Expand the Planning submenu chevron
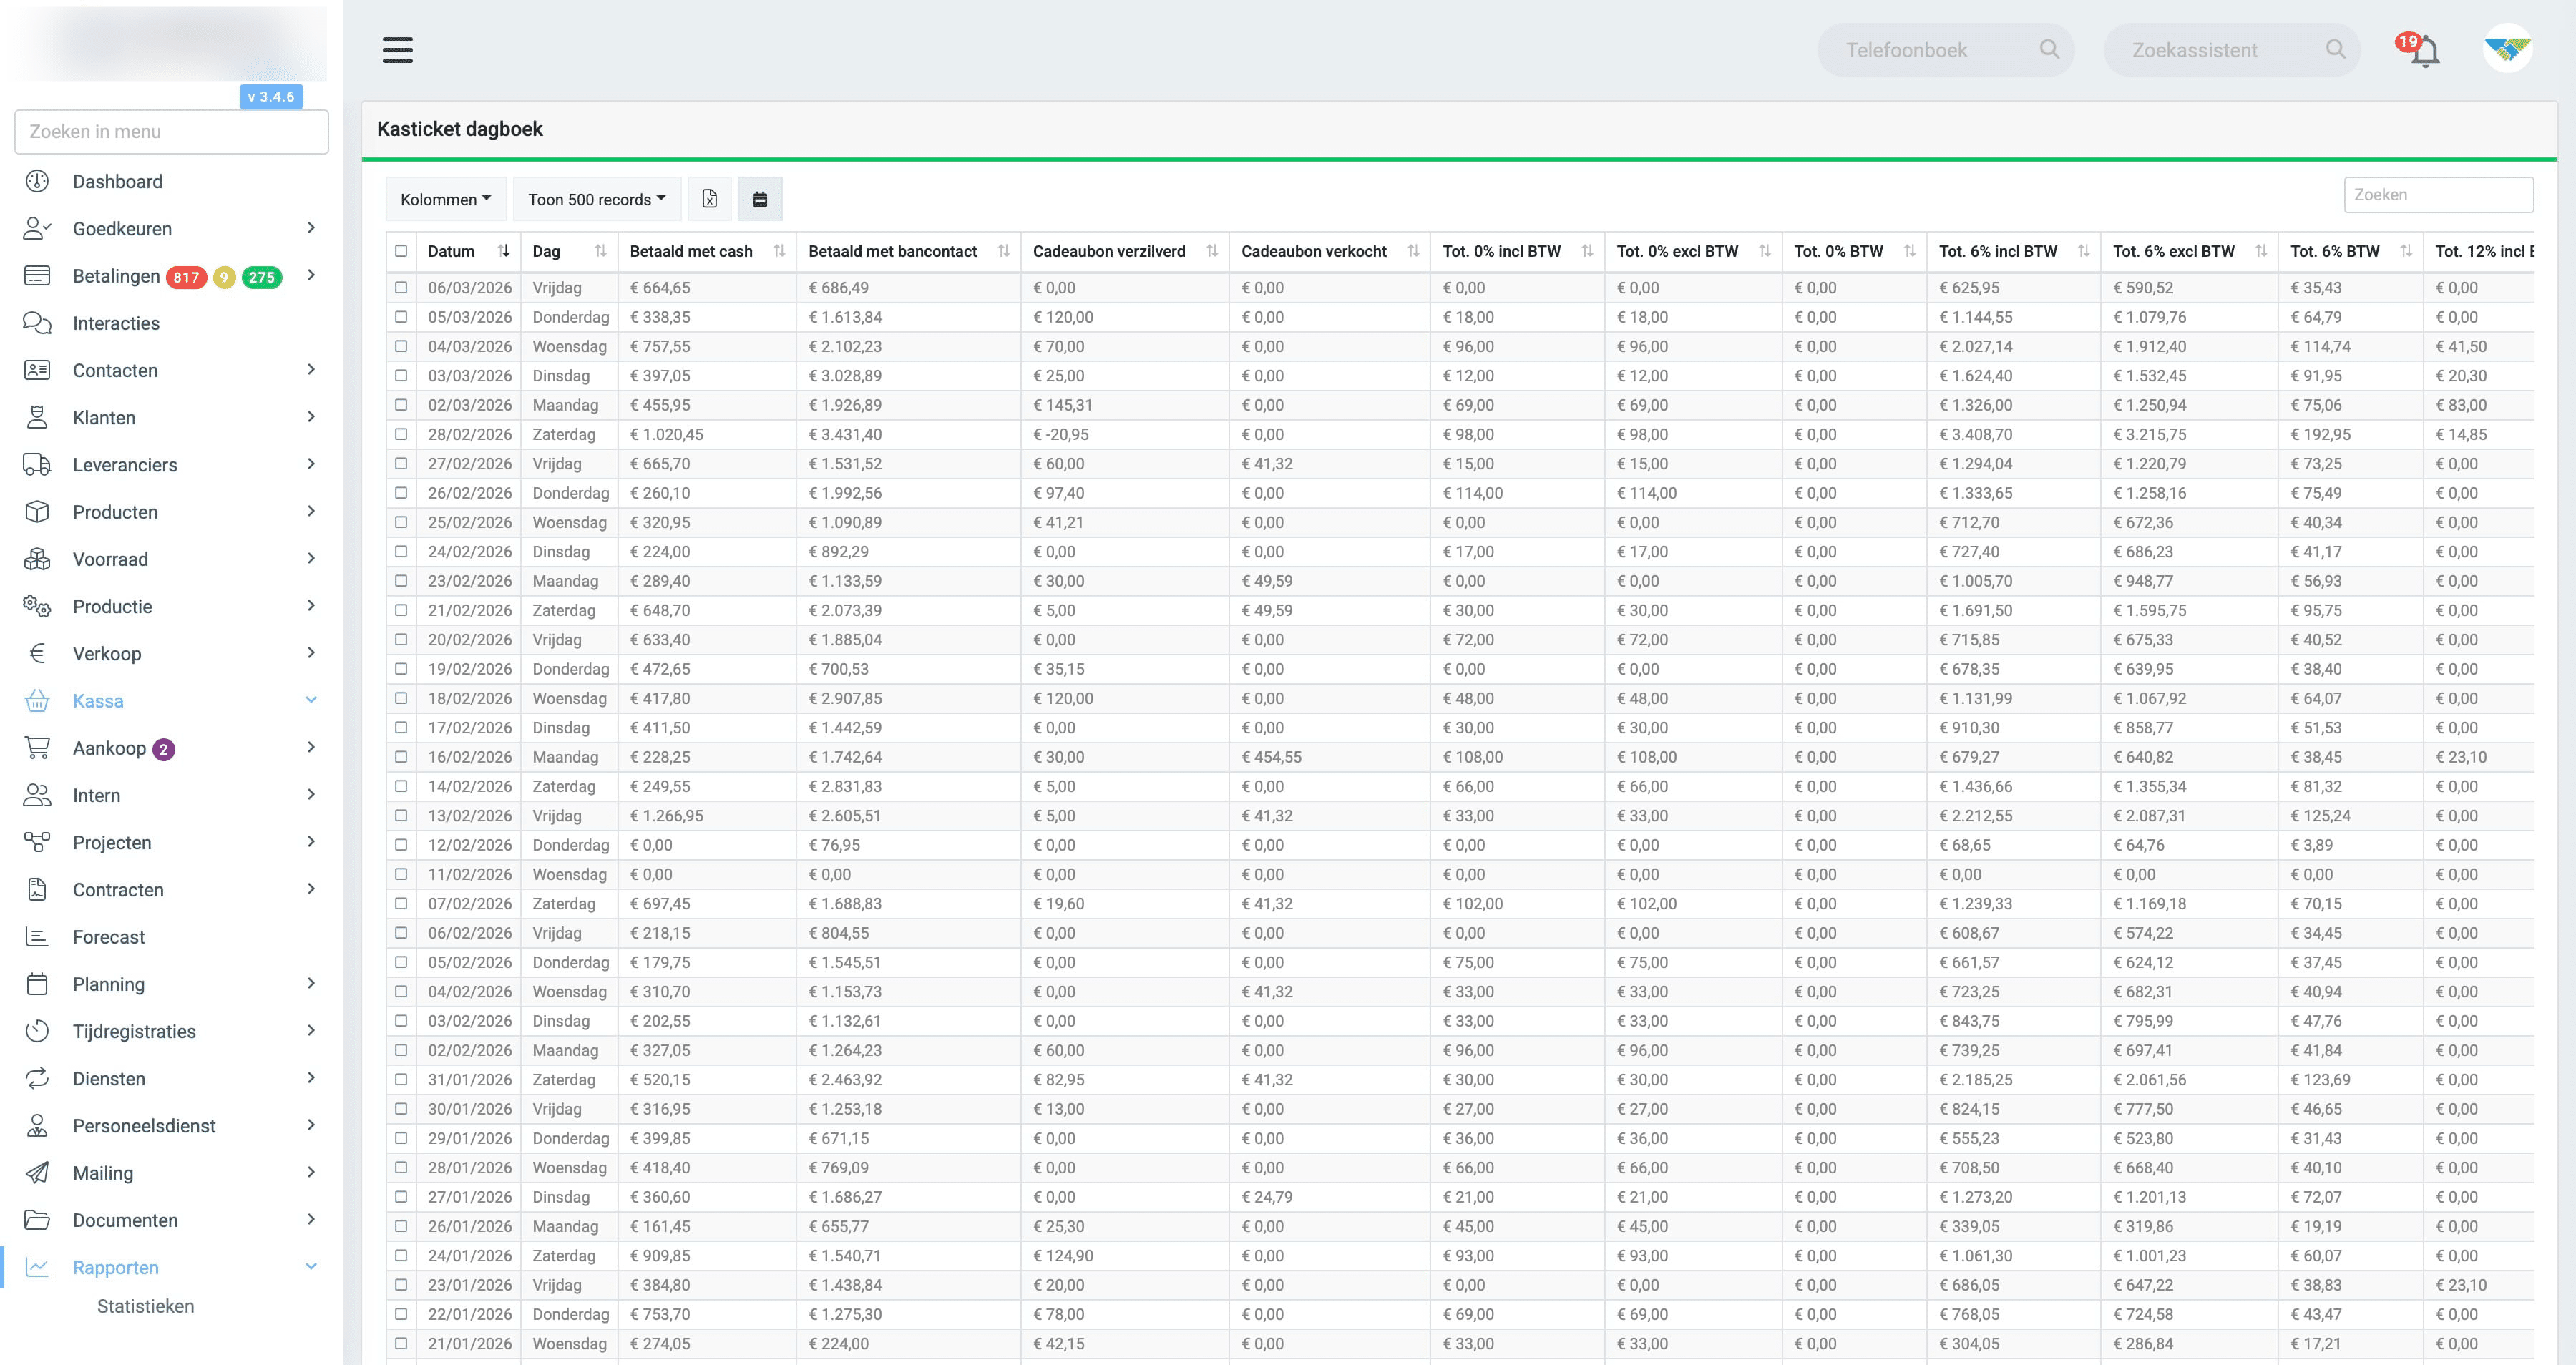 (311, 983)
